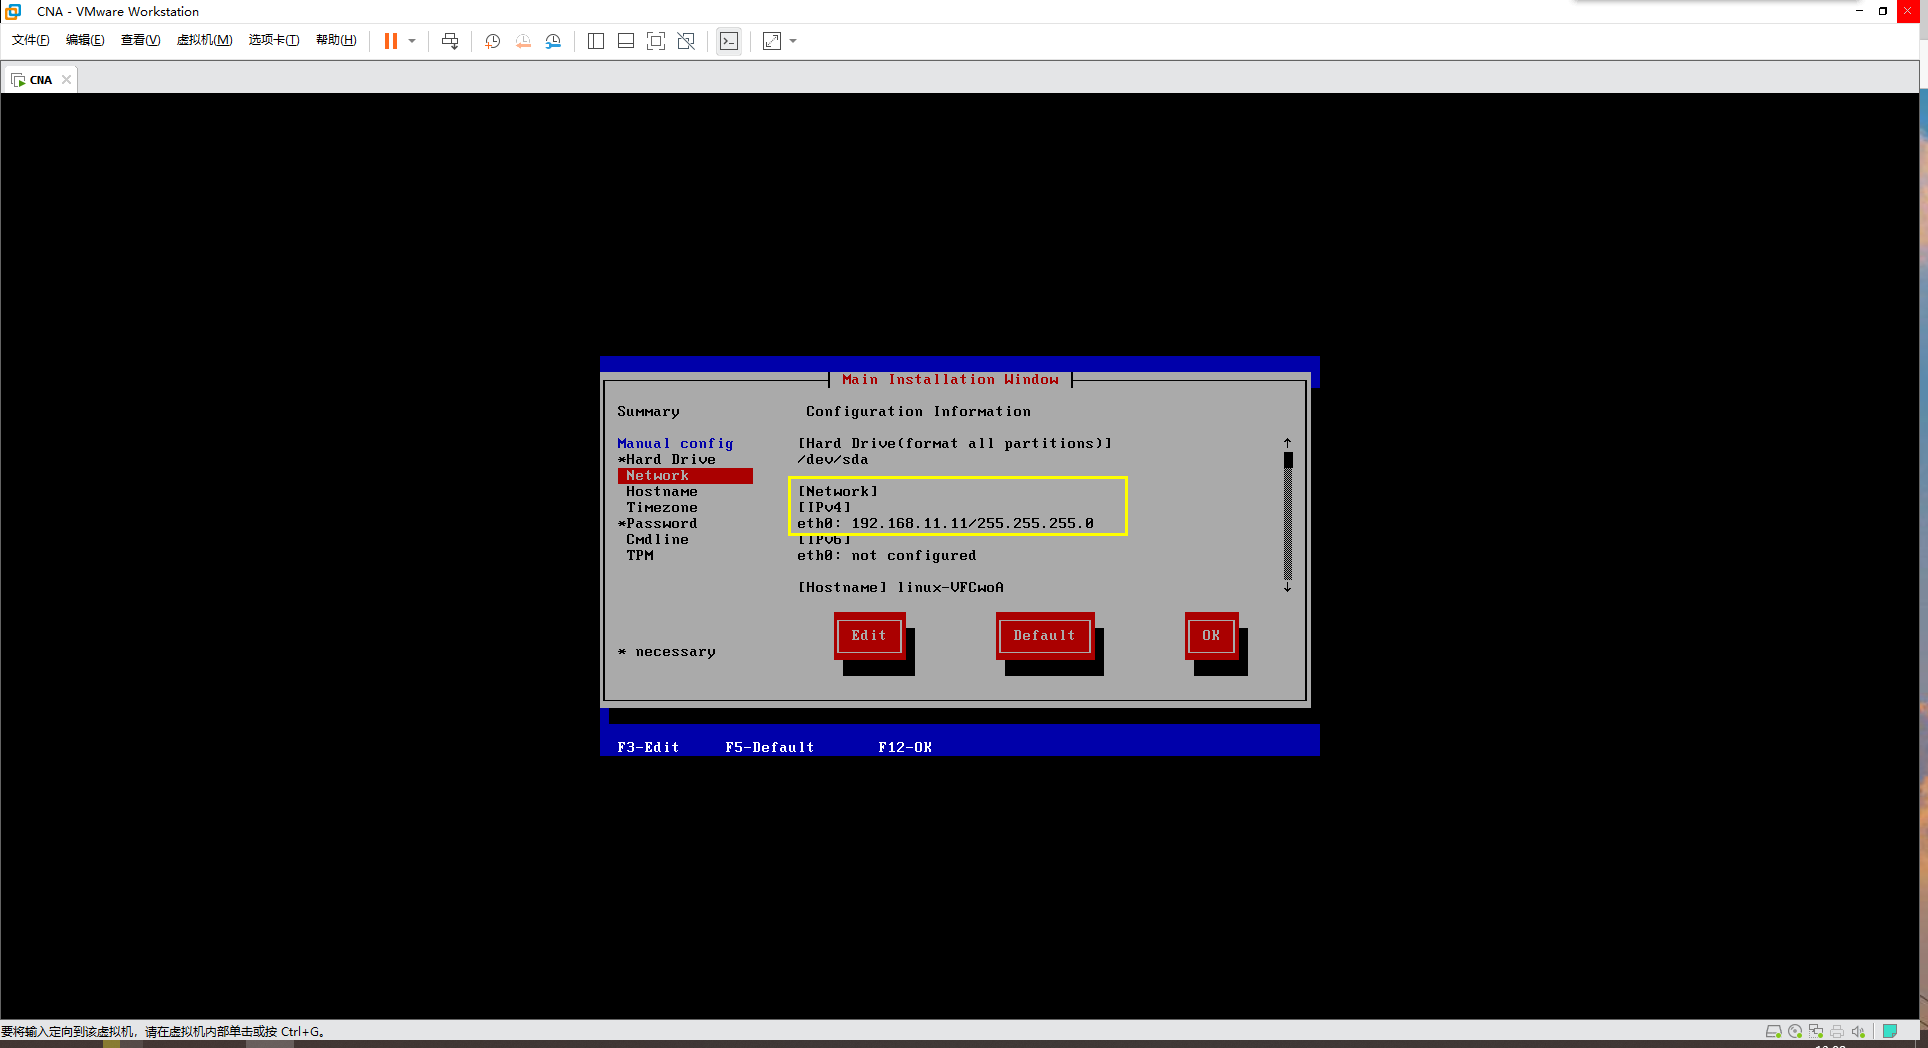Expand the stretch display dropdown arrow

[793, 41]
